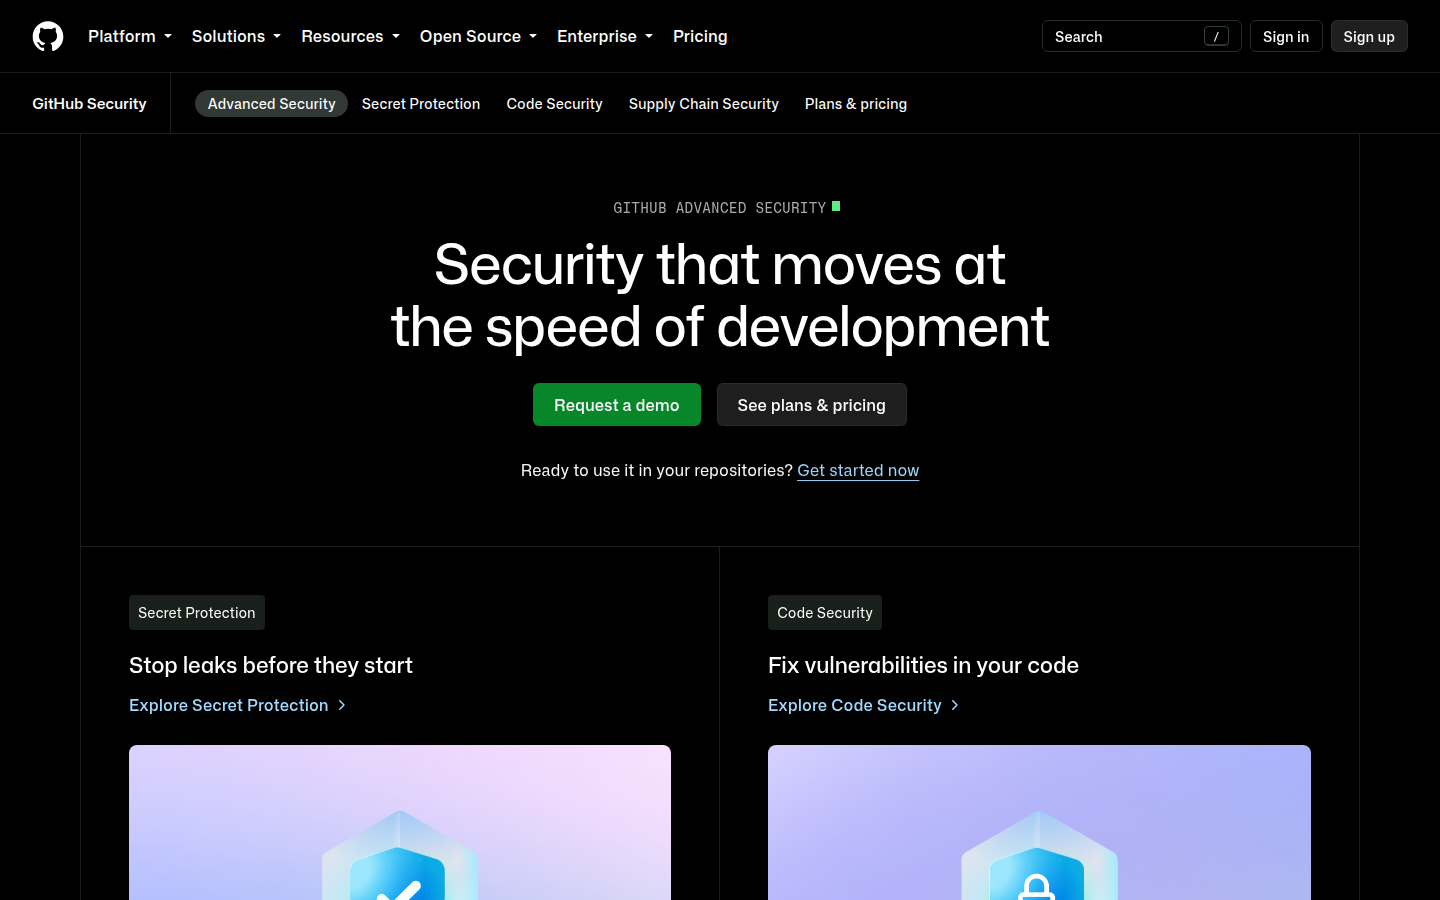Expand the Platform menu

(x=130, y=36)
